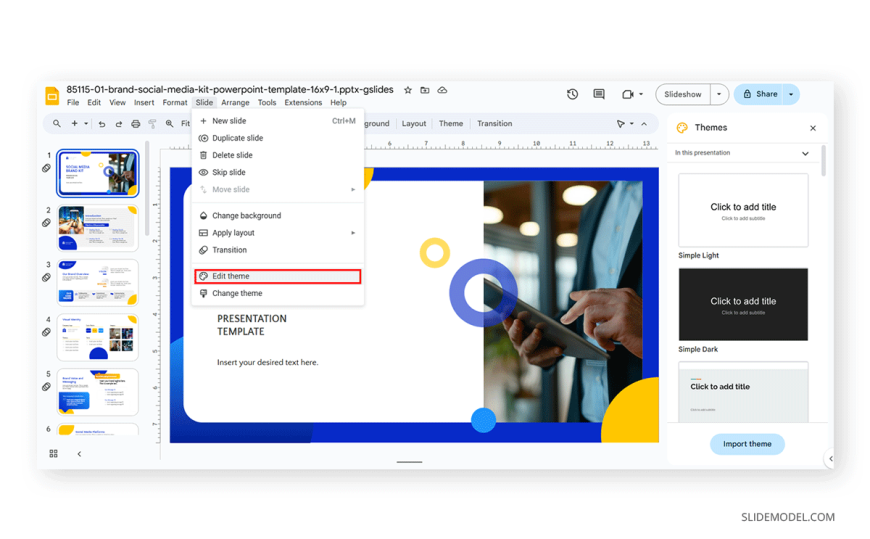
Task: Click the Themes panel scrollbar
Action: coord(823,161)
